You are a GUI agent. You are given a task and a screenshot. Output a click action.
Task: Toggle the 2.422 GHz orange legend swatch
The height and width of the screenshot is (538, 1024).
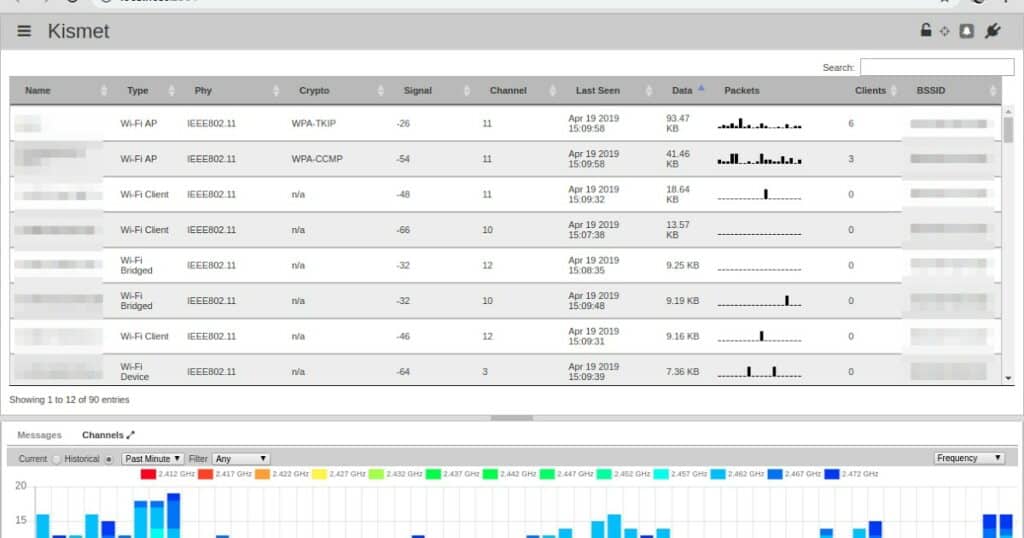click(262, 474)
